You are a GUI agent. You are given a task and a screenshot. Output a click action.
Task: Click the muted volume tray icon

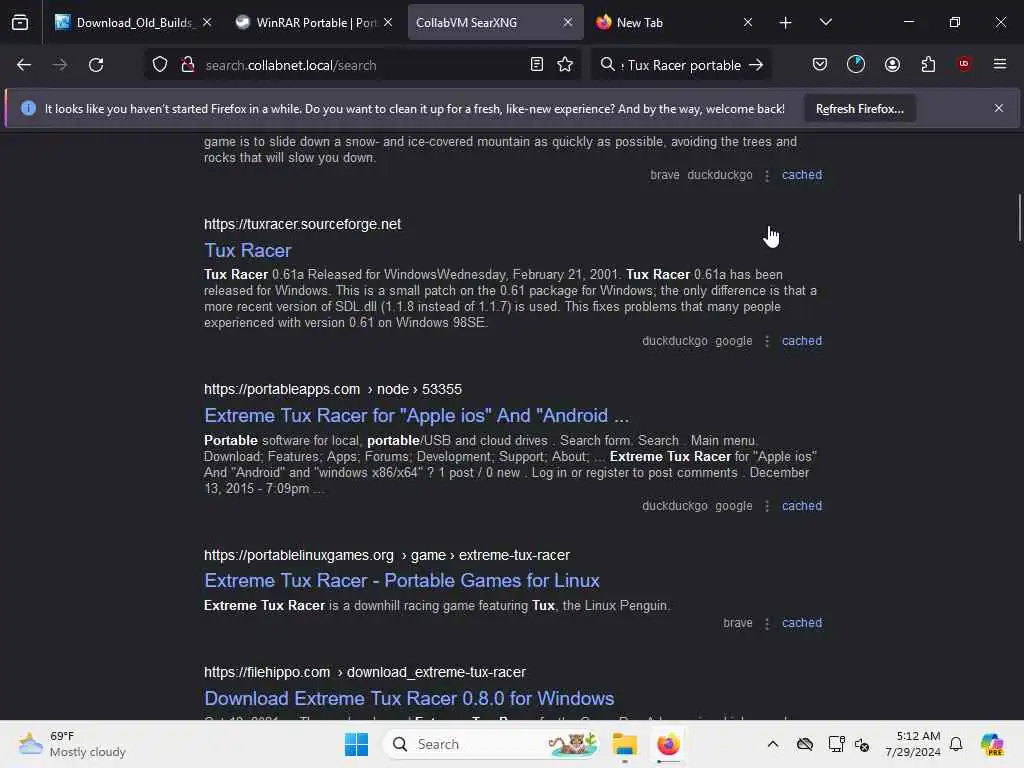tap(862, 744)
